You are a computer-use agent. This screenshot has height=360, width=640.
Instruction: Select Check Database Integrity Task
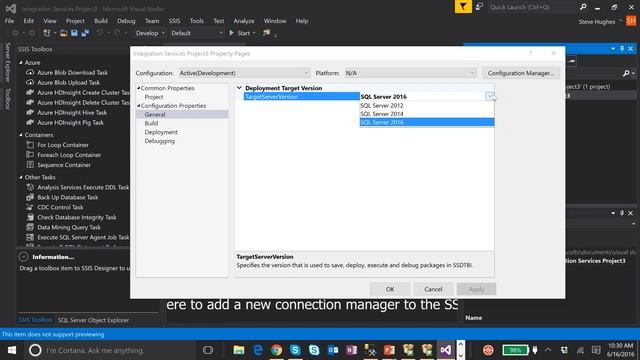pyautogui.click(x=77, y=218)
